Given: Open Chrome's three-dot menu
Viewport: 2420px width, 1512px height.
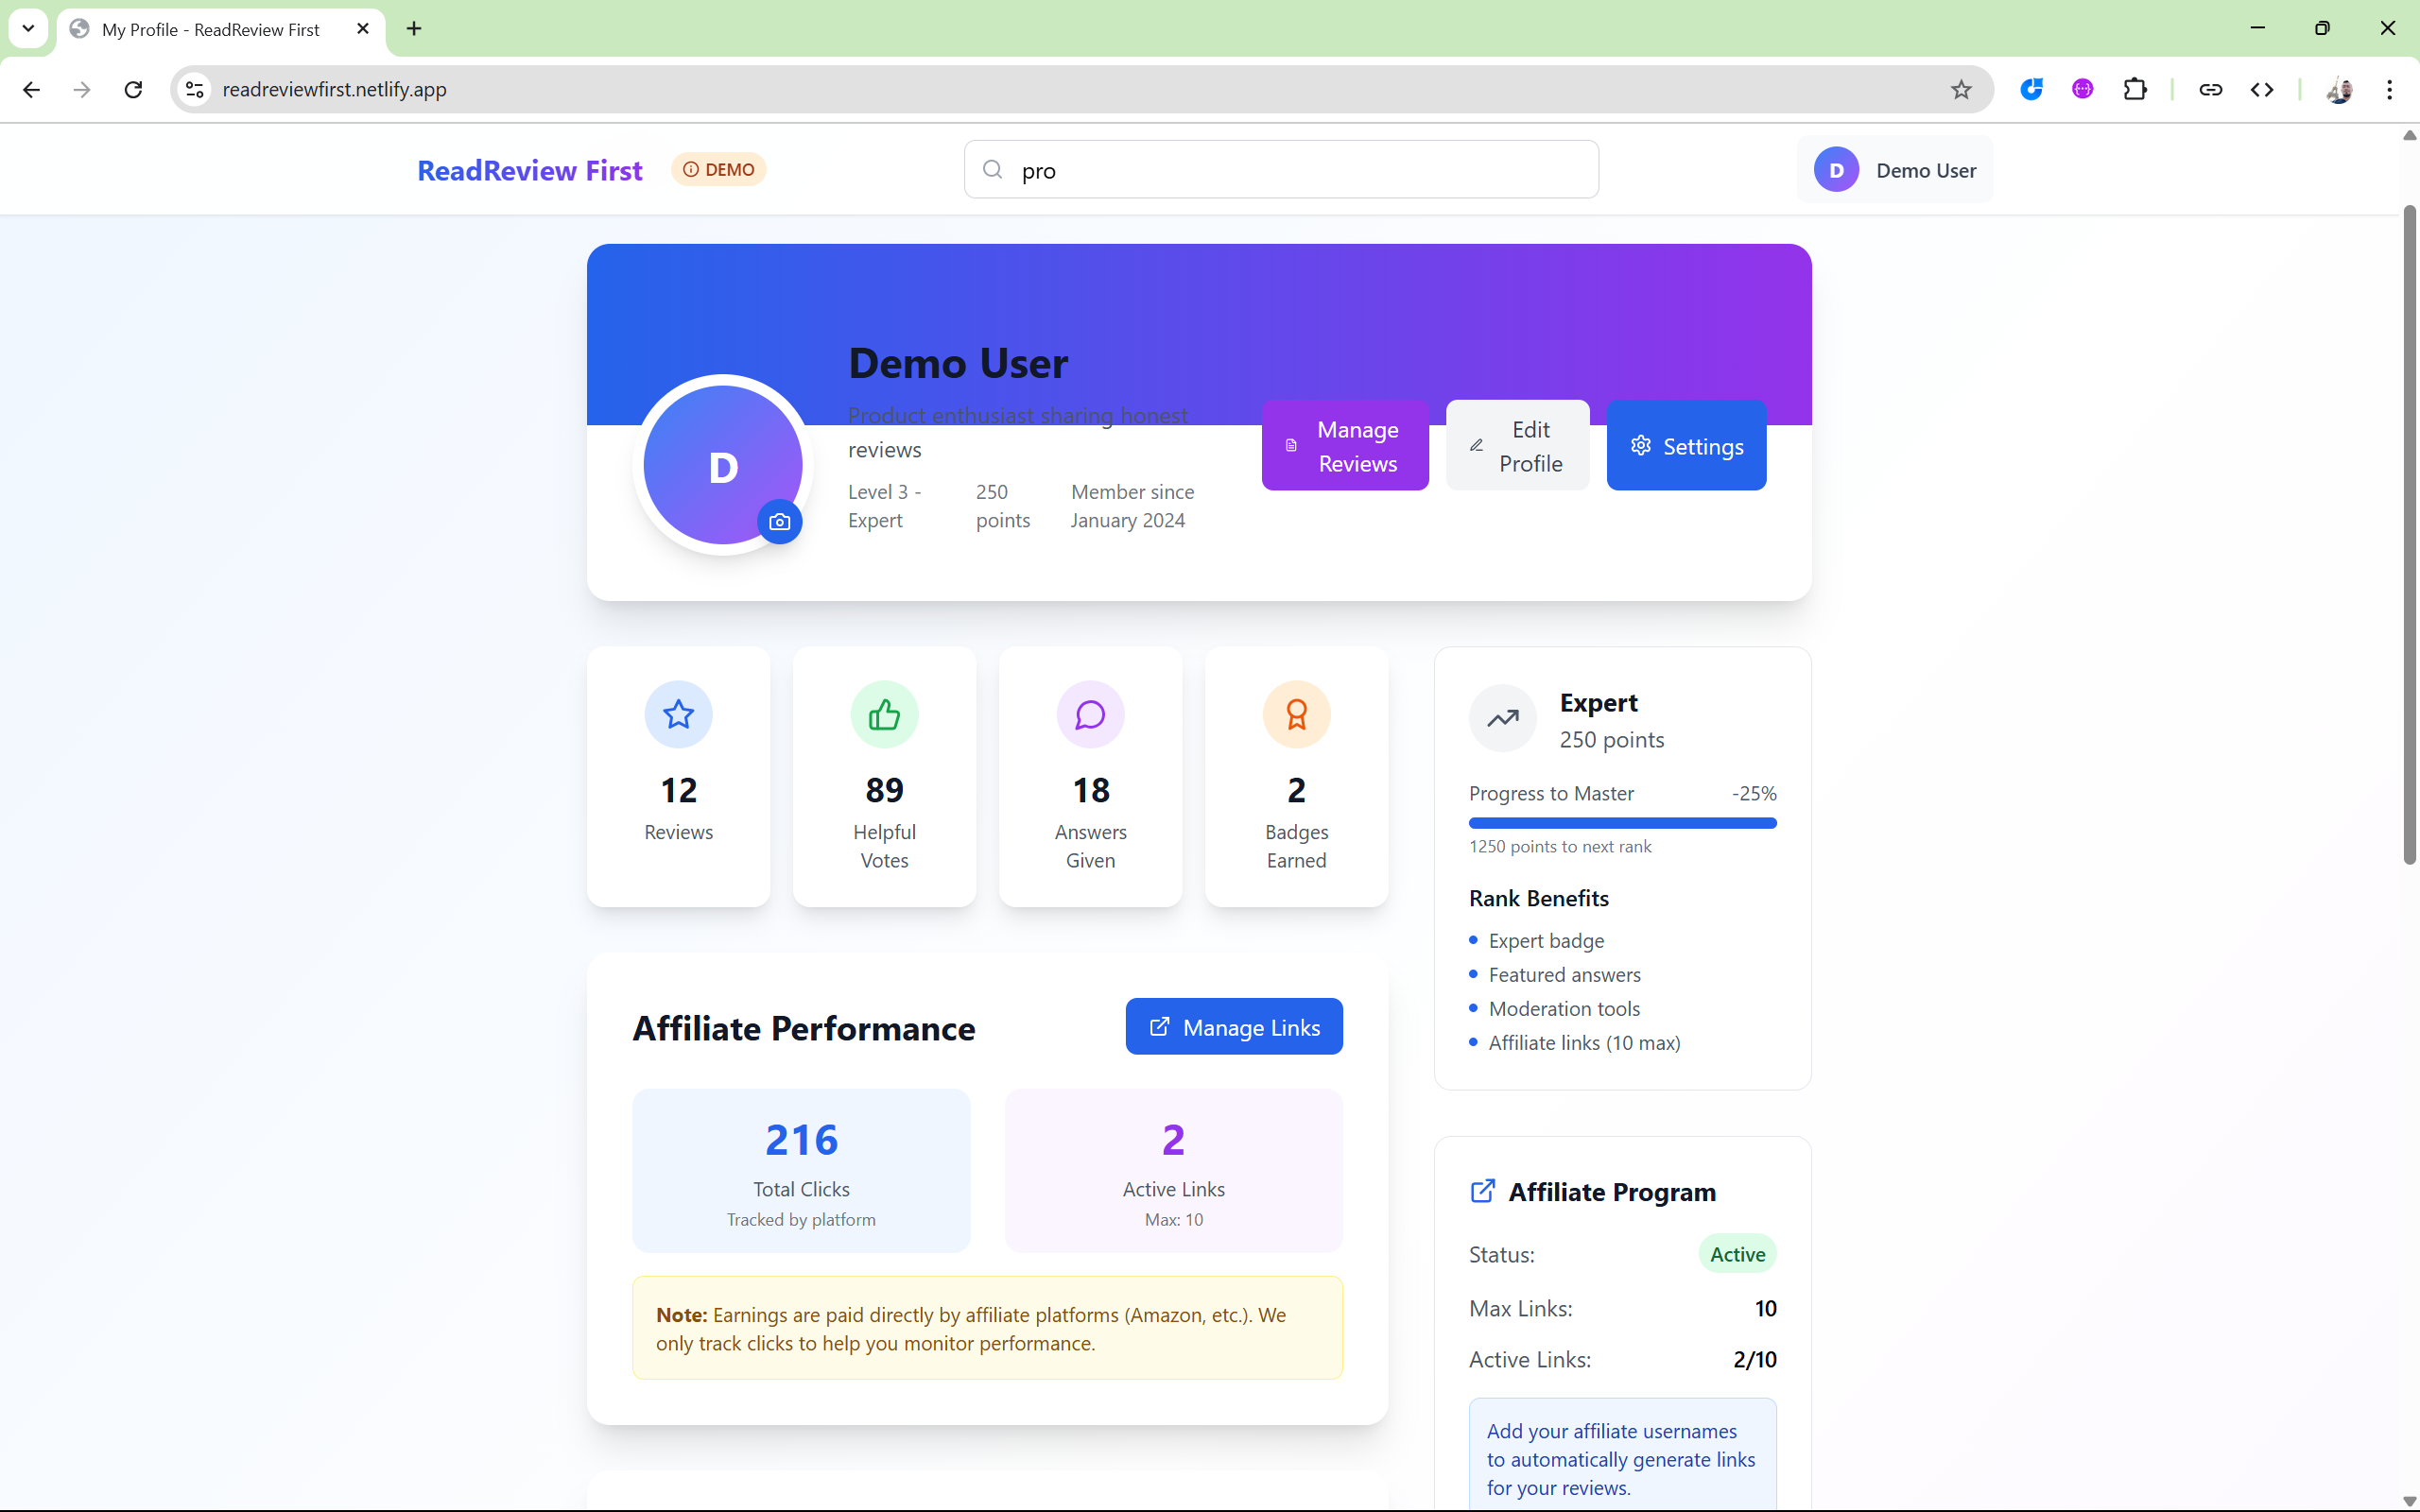Looking at the screenshot, I should click(2389, 90).
